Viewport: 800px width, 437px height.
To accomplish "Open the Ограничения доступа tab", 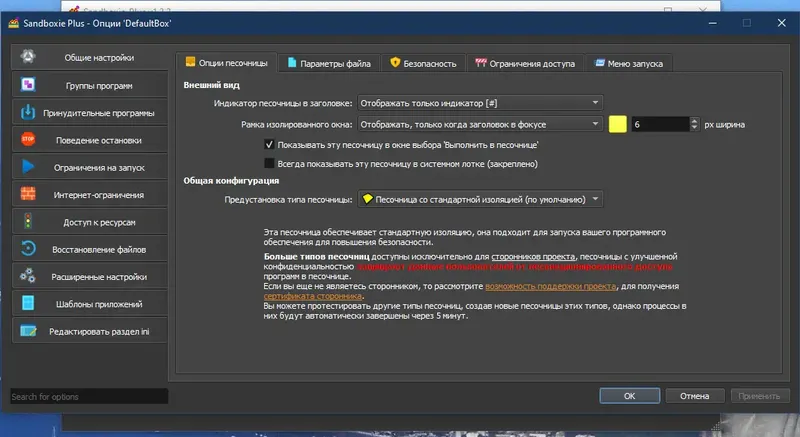I will [x=525, y=63].
